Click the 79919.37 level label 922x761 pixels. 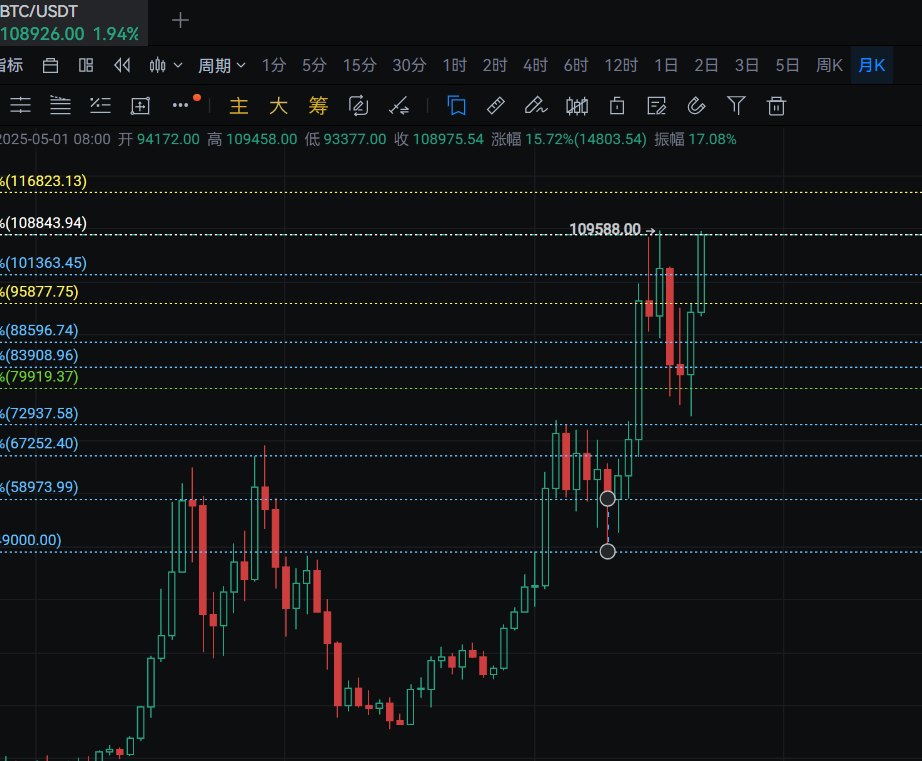click(x=39, y=376)
